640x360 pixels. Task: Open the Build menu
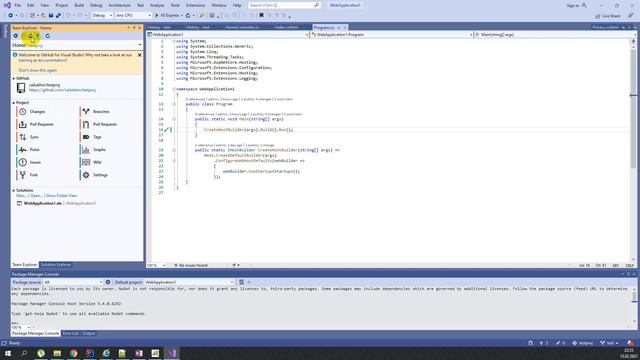(x=79, y=5)
